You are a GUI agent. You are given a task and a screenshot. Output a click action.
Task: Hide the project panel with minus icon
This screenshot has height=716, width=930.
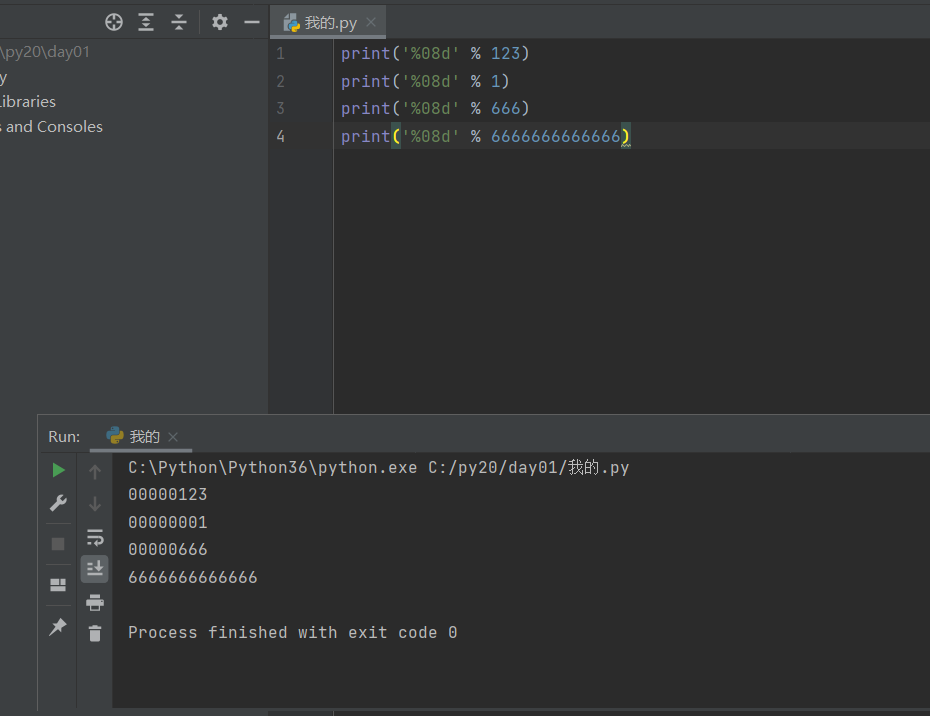[x=252, y=23]
